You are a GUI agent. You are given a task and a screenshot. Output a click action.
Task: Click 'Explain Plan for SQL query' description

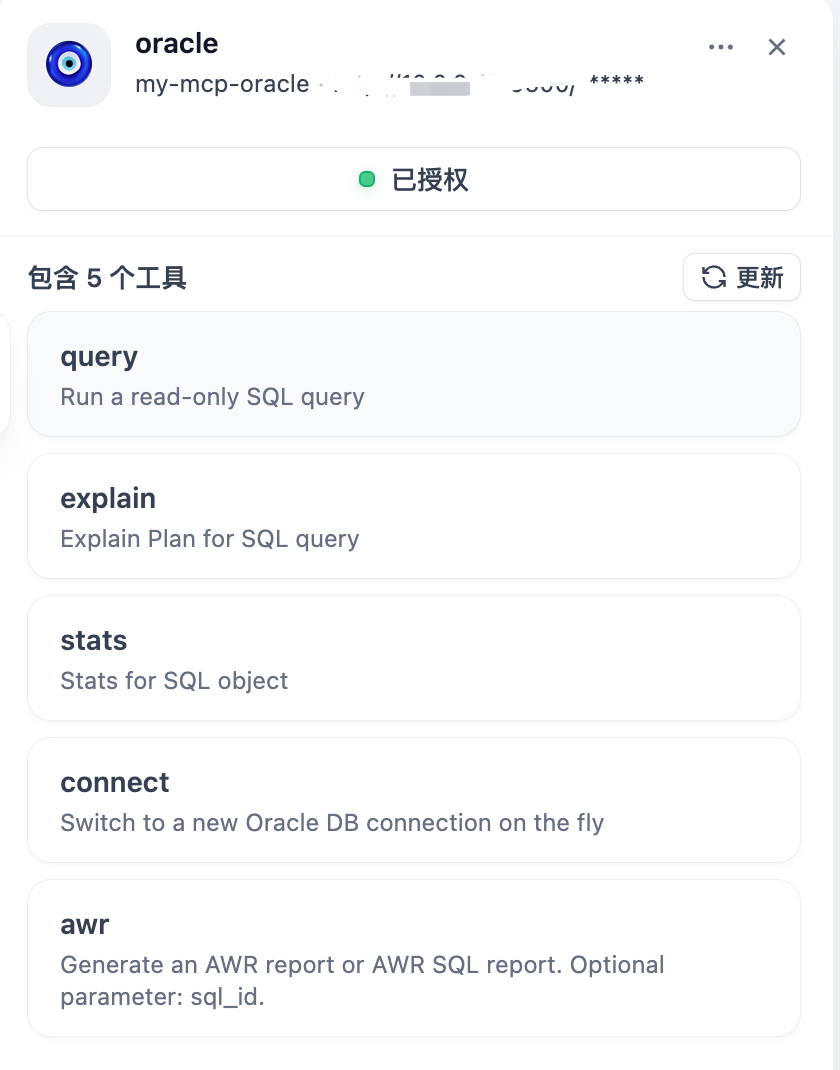[209, 539]
